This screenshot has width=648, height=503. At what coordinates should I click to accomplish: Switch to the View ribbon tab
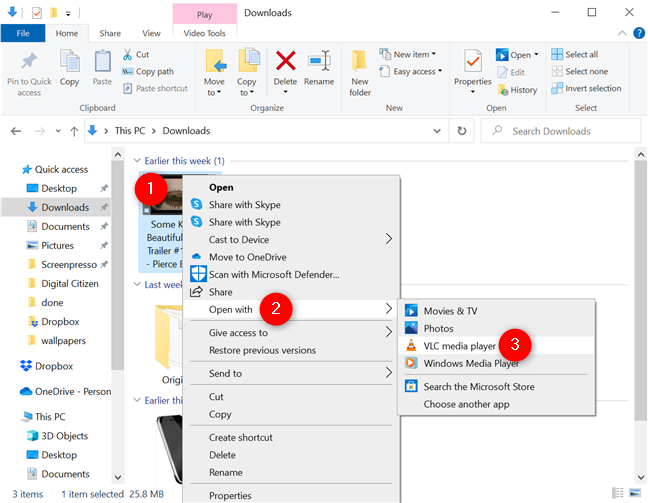click(151, 33)
